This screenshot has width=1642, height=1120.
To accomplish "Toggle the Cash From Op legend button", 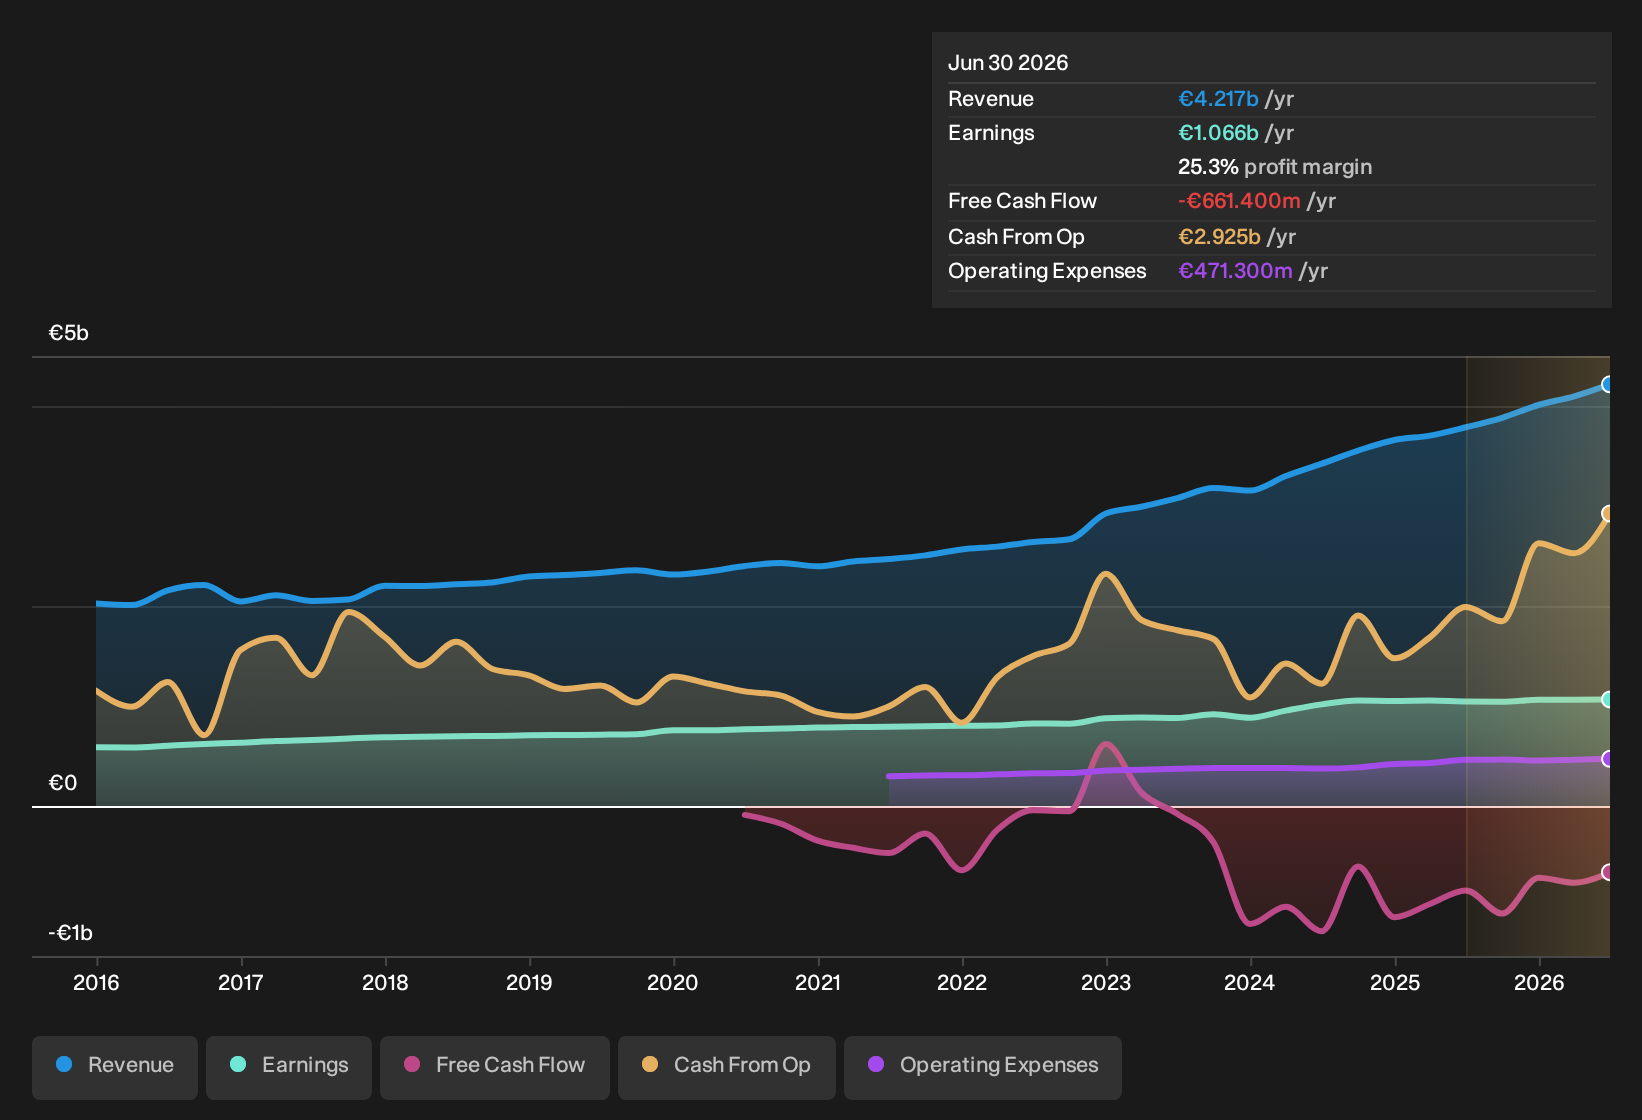I will [x=727, y=1066].
